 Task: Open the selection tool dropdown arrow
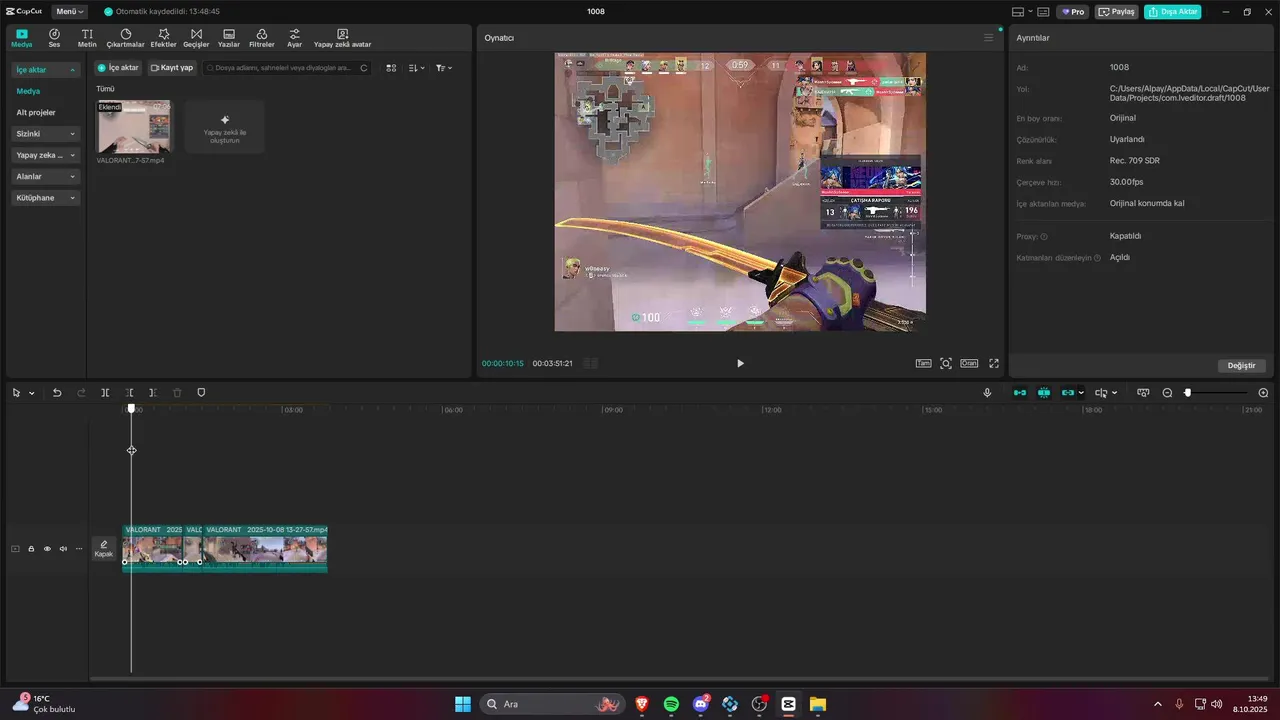click(x=32, y=393)
